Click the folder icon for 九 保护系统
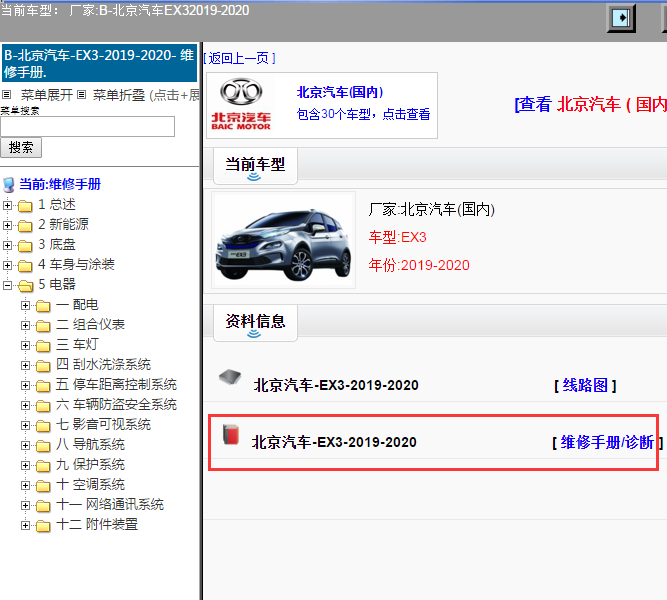667x600 pixels. [x=43, y=466]
